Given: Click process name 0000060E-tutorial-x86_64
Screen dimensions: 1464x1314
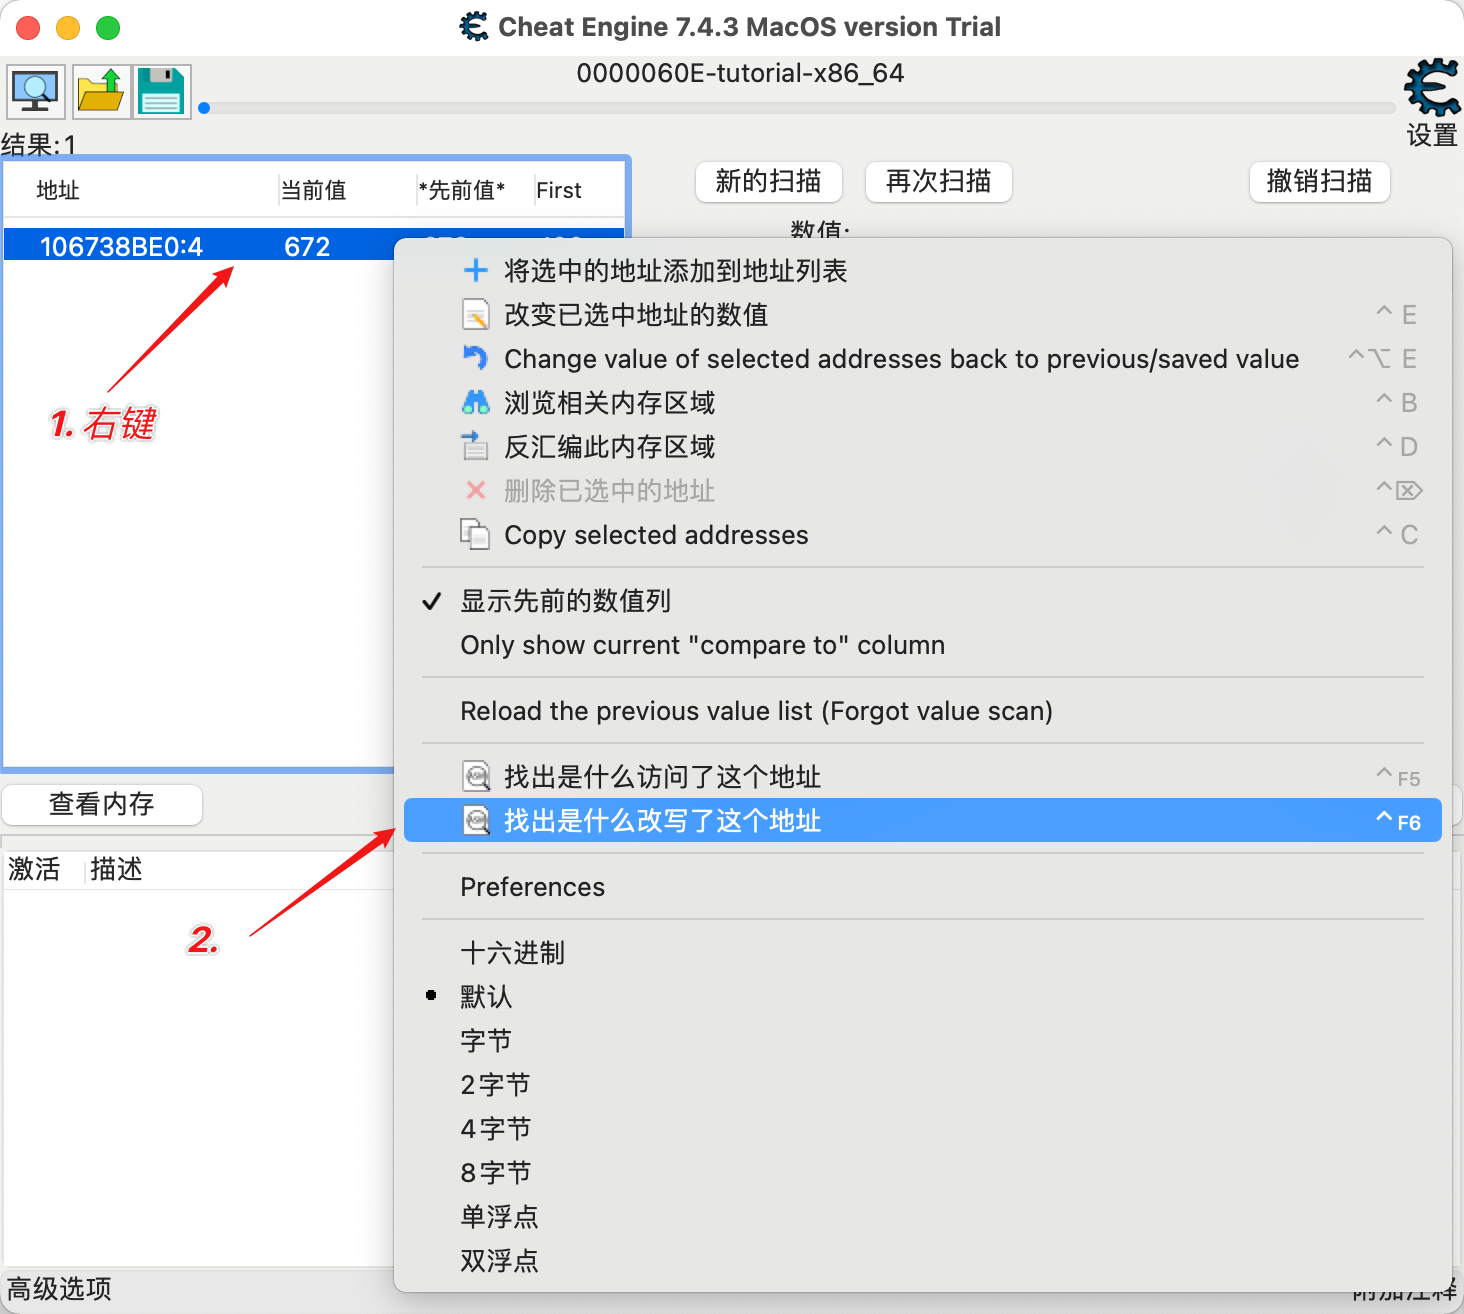Looking at the screenshot, I should pos(740,73).
